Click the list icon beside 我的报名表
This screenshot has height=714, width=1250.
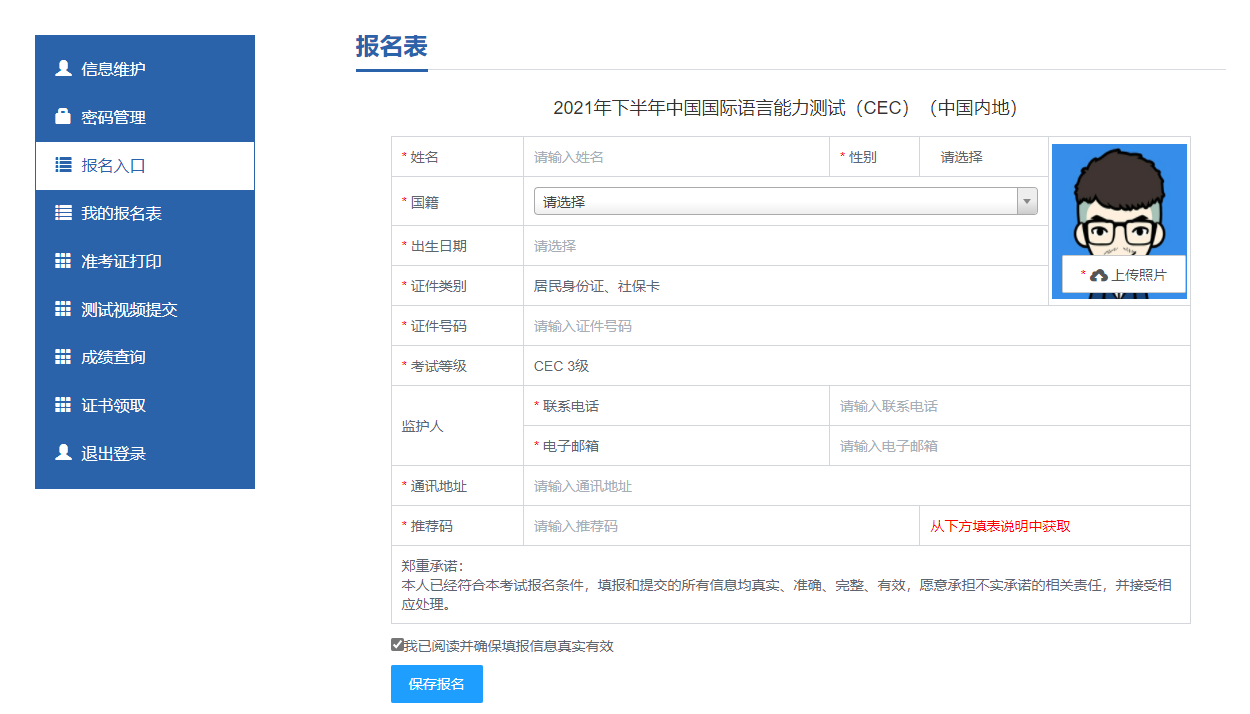click(x=63, y=213)
